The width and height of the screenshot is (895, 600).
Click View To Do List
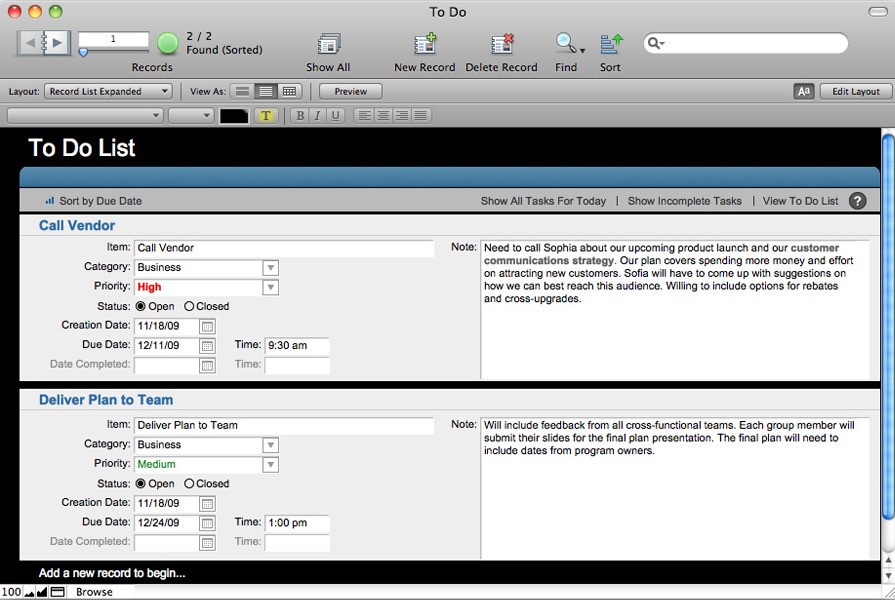click(x=800, y=201)
